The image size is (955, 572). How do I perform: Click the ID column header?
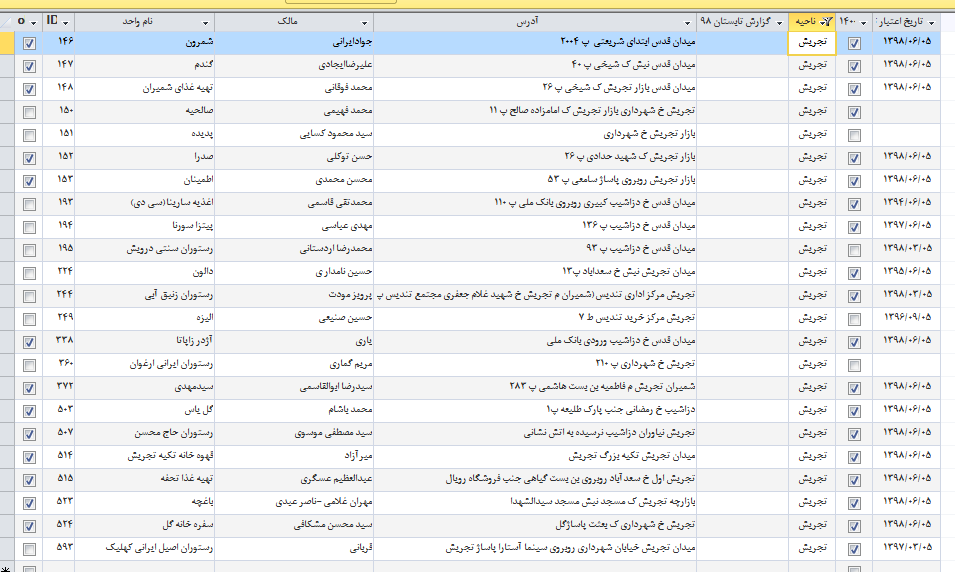[58, 22]
